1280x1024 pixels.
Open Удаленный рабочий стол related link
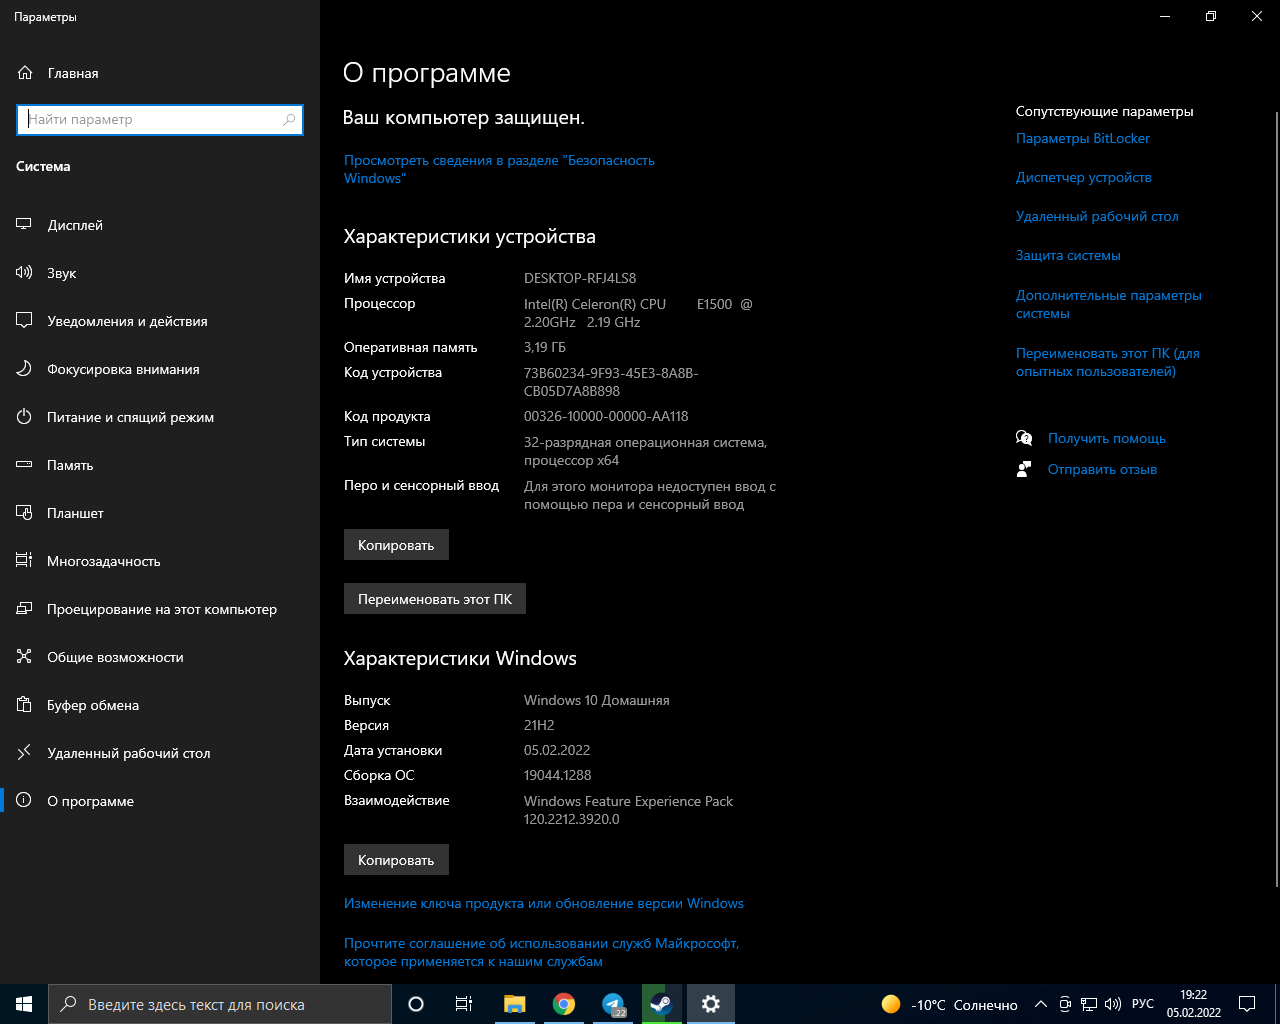1097,216
